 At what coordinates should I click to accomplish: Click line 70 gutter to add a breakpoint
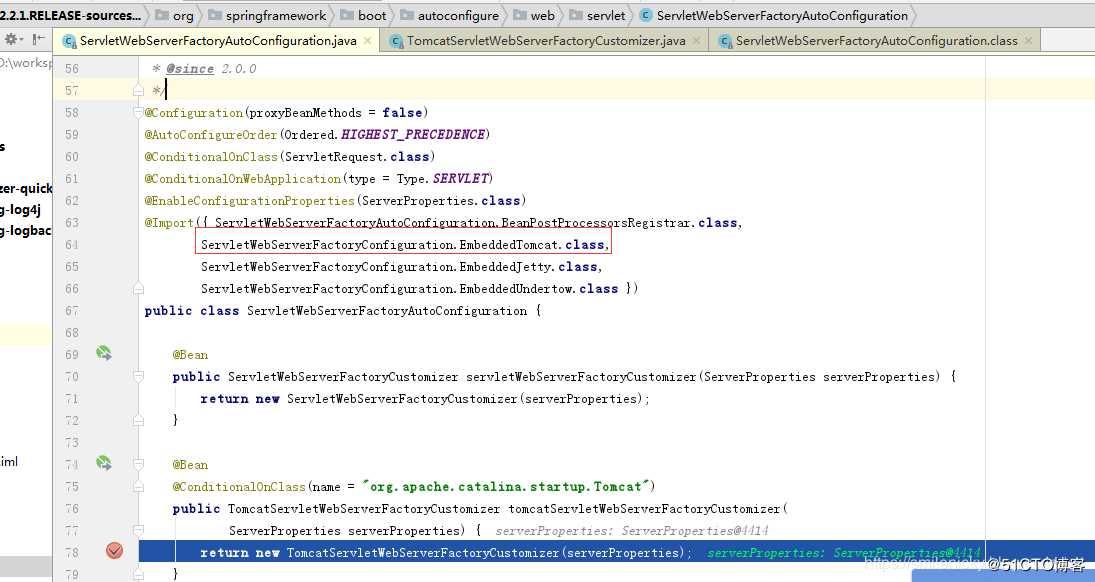click(114, 376)
